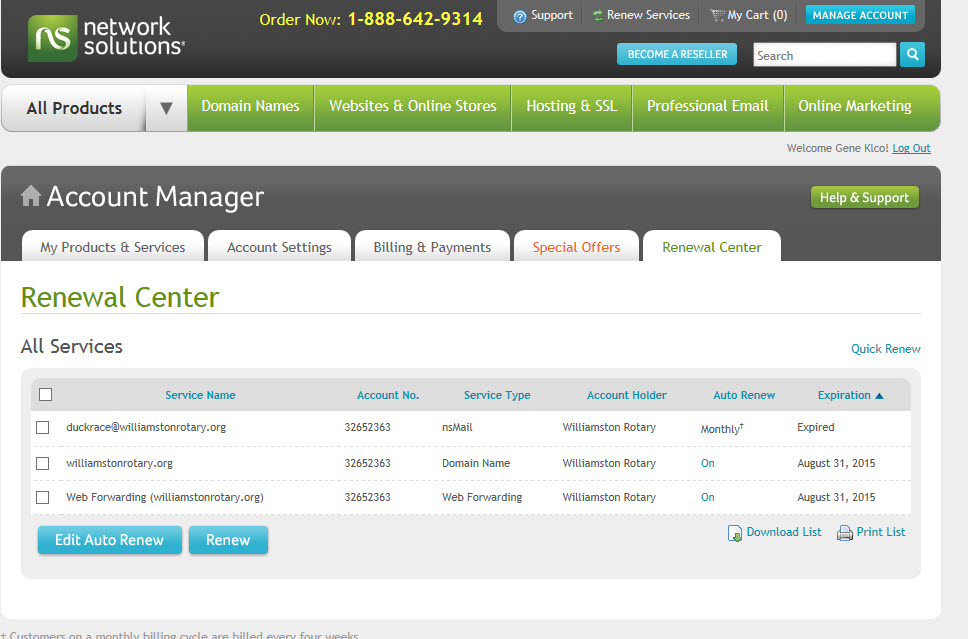Viewport: 968px width, 639px height.
Task: Click the Support link text
Action: point(552,15)
